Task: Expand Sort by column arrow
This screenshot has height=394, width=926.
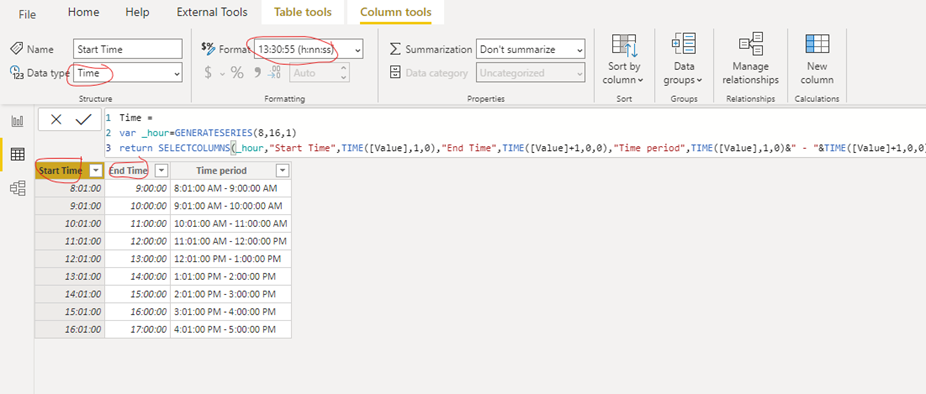Action: click(x=641, y=80)
